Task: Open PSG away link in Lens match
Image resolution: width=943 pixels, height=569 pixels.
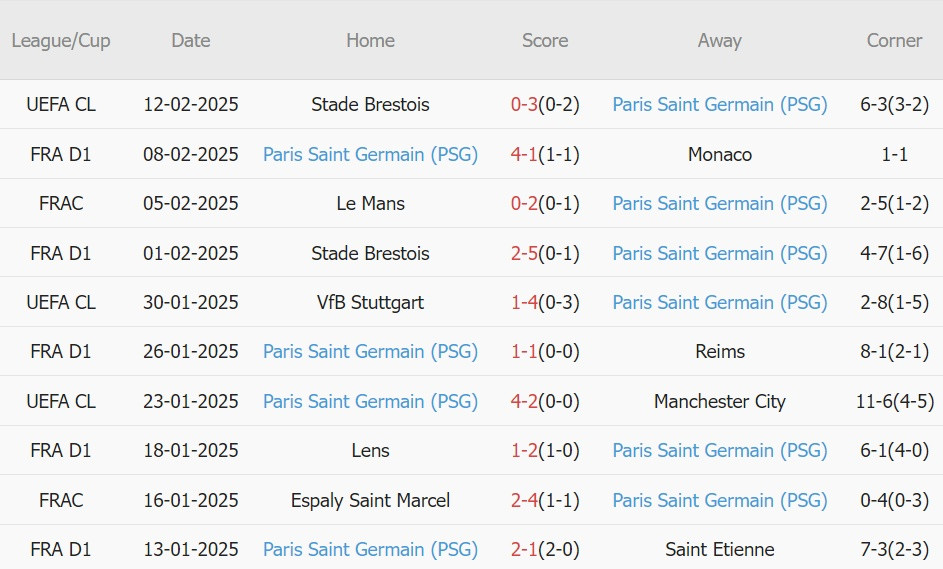Action: 719,451
